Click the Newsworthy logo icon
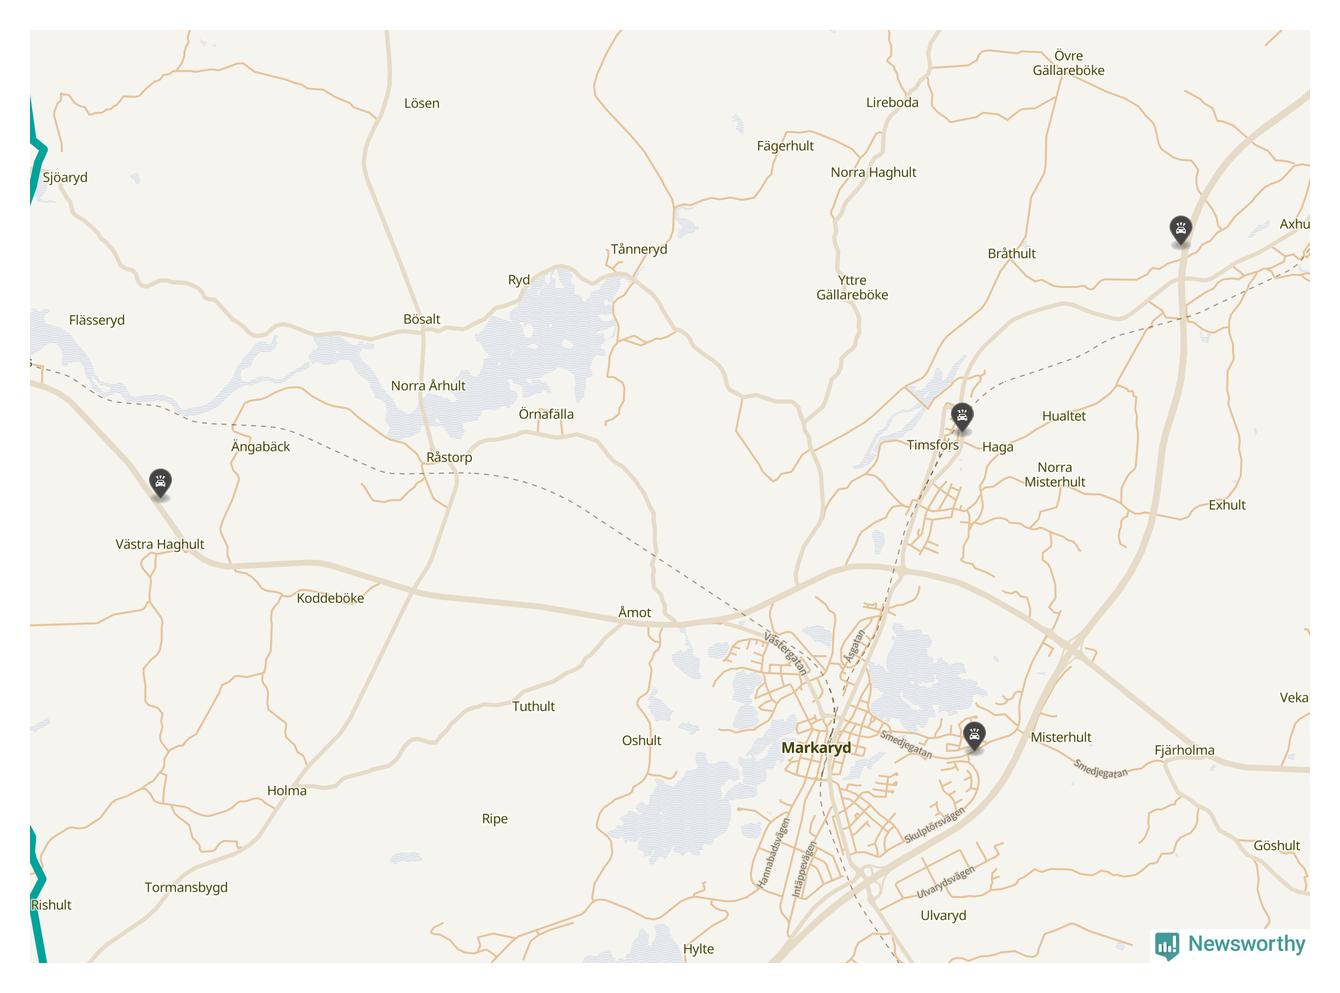This screenshot has width=1340, height=993. tap(1167, 945)
